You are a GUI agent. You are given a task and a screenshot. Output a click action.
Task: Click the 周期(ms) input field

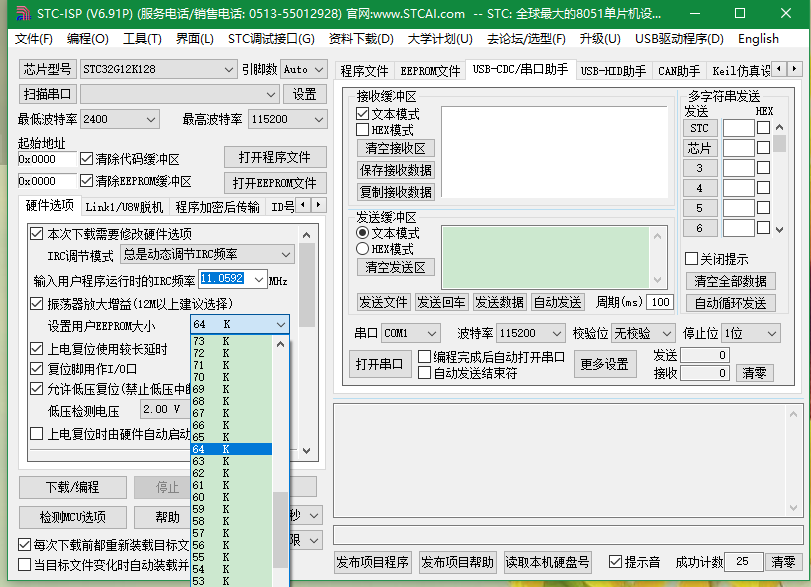[x=660, y=302]
